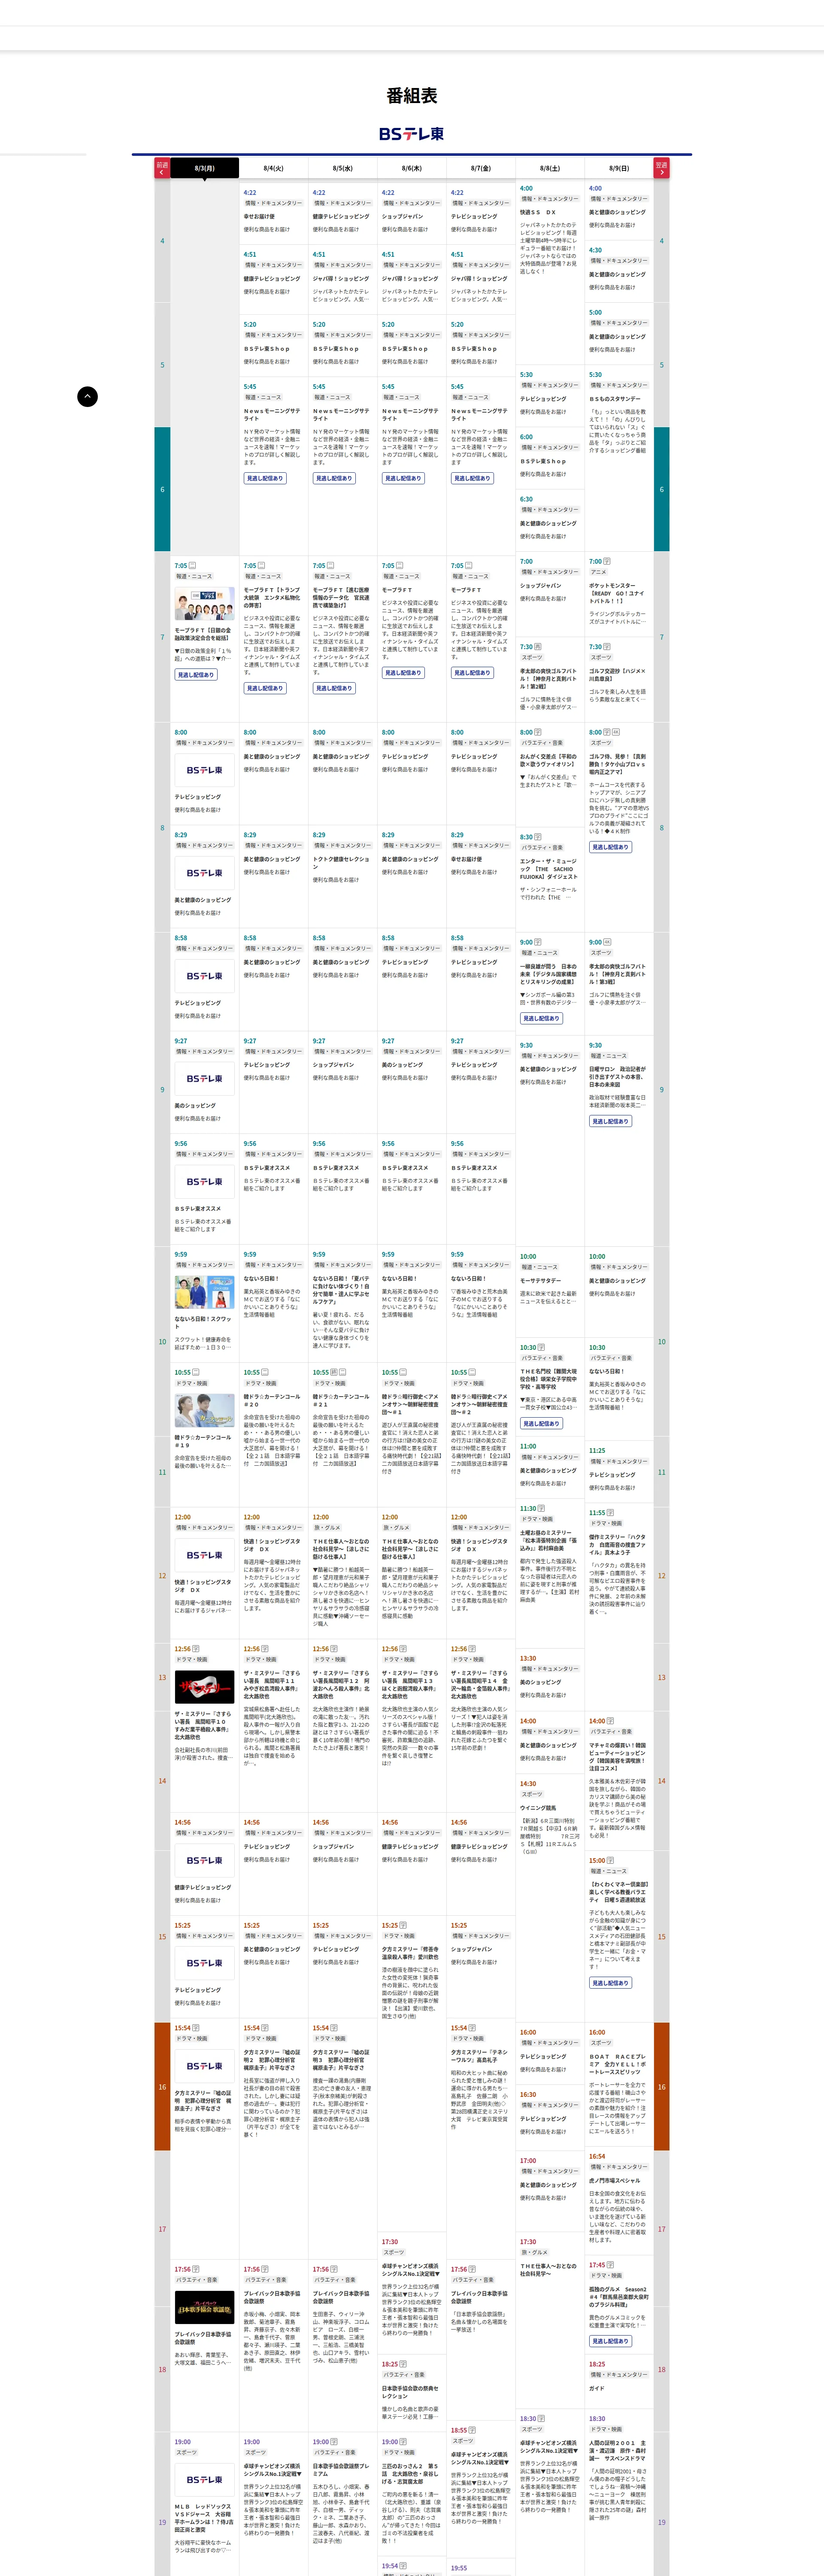Viewport: 824px width, 2576px height.
Task: Open Sunday 16:54 虎ノ門市場スペシャル title
Action: (614, 2180)
